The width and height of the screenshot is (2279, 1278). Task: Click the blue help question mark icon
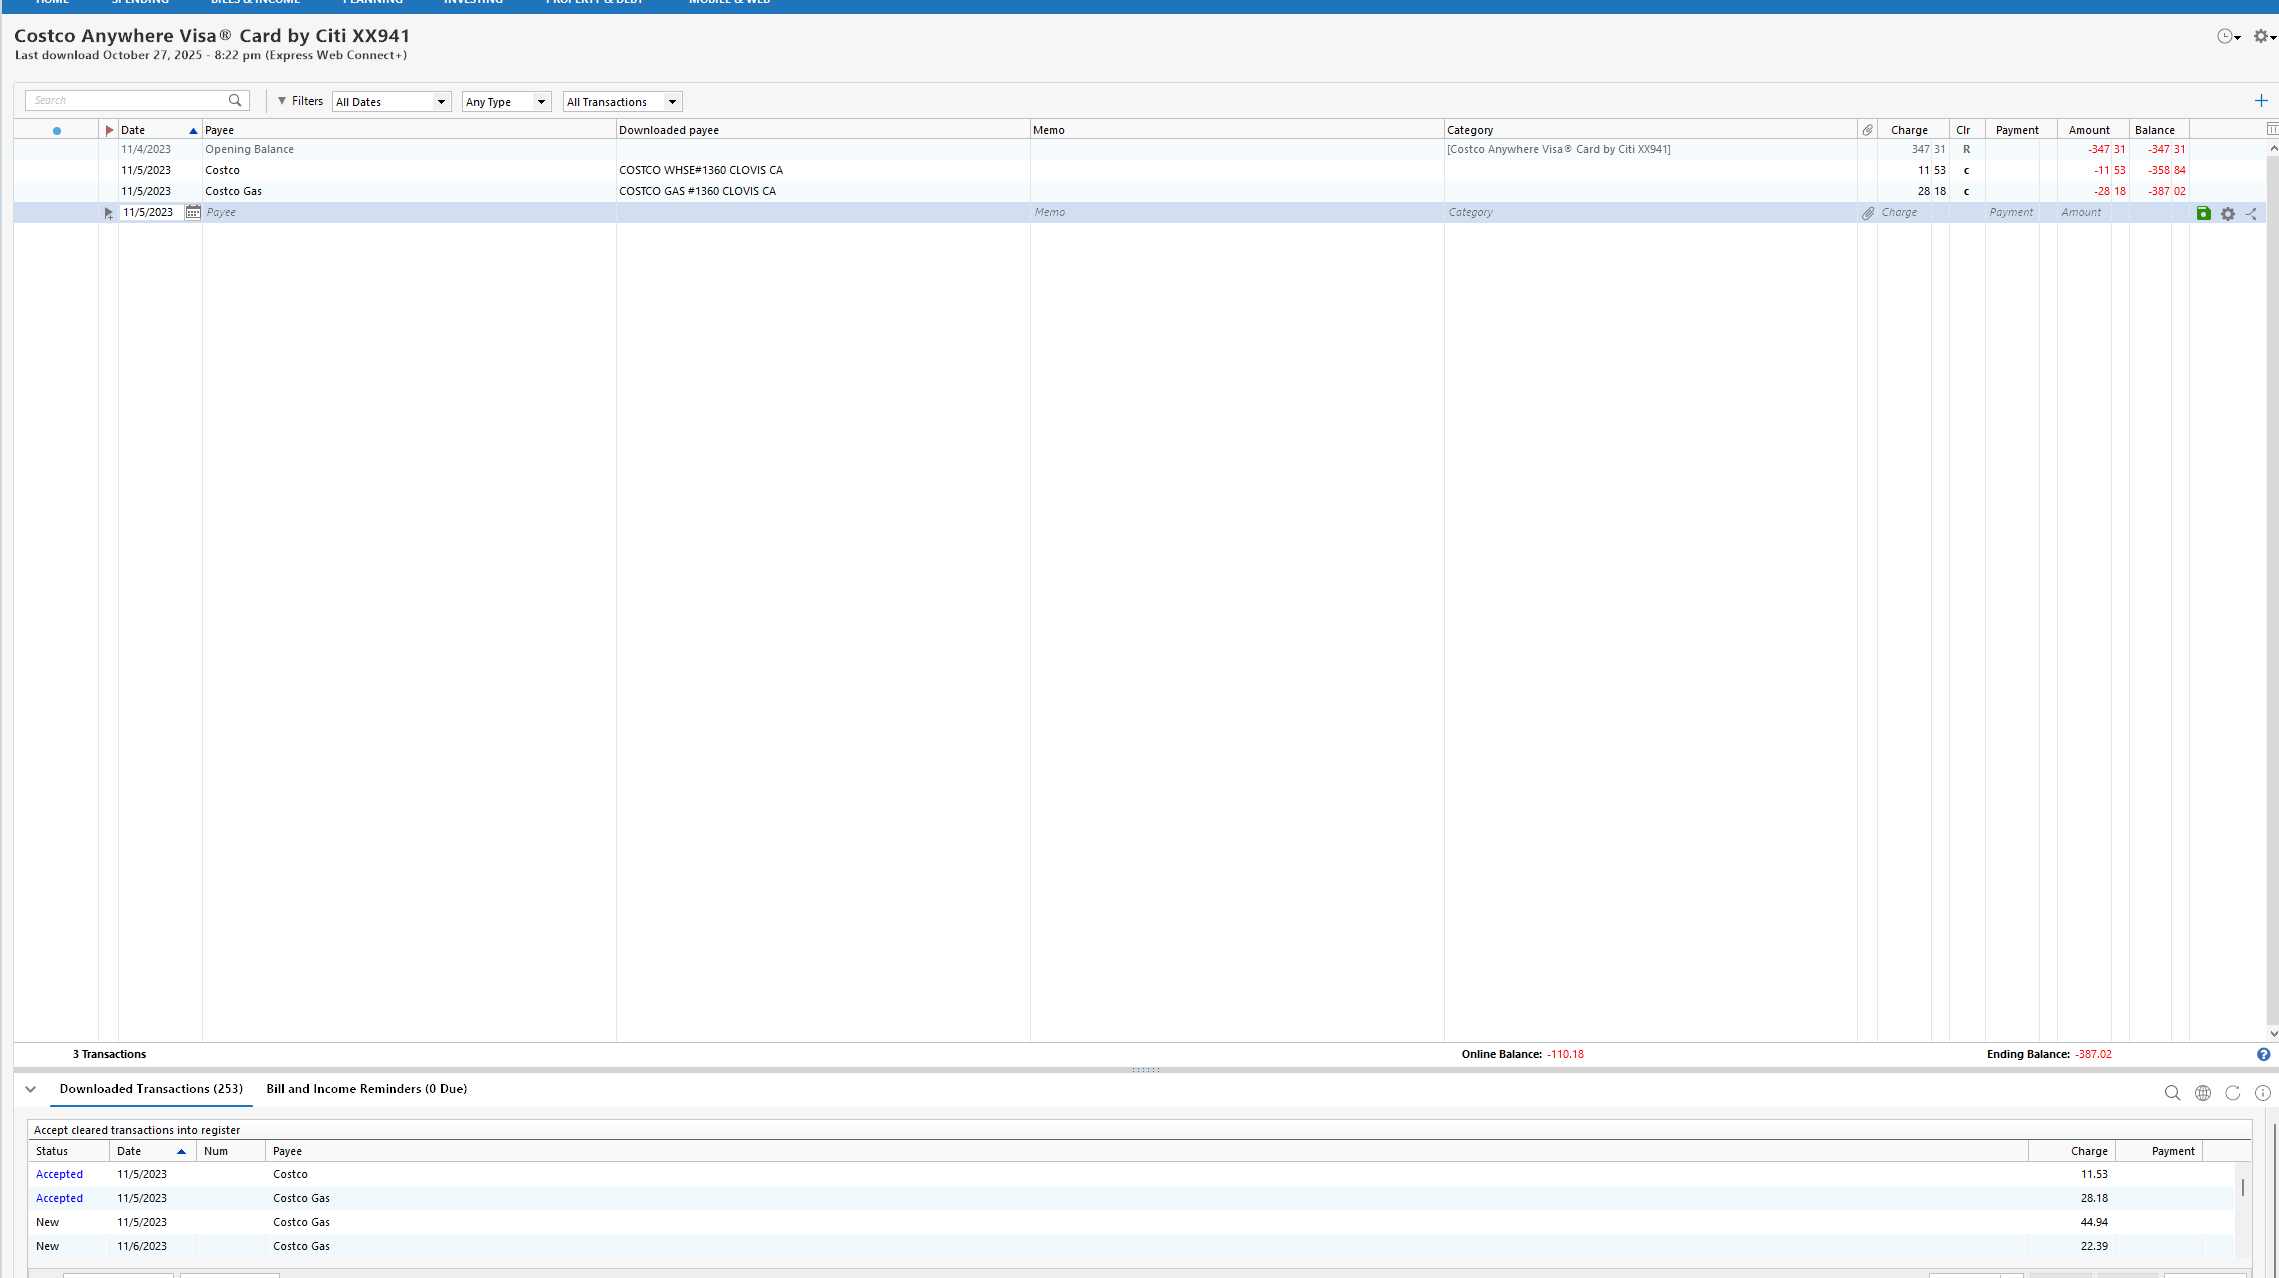2263,1054
